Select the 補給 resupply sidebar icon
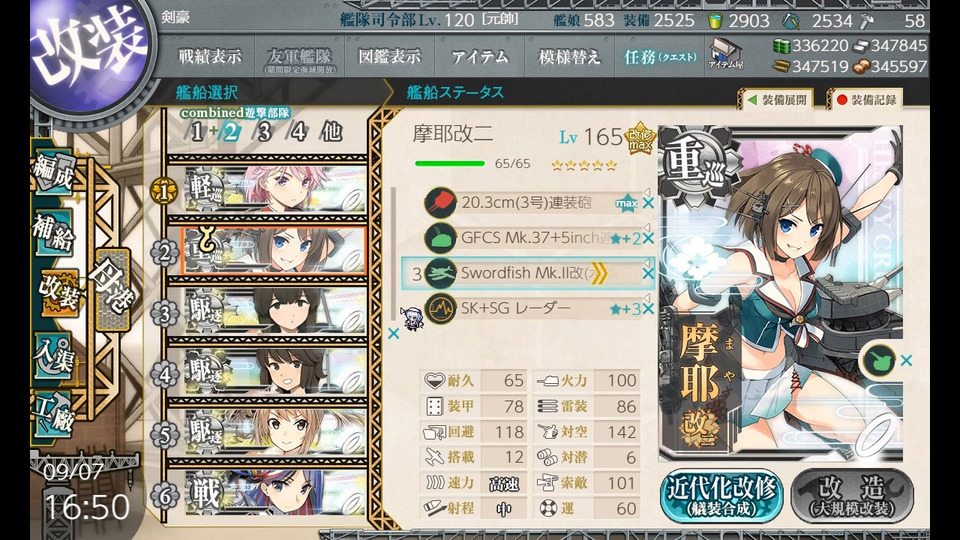Viewport: 960px width, 540px height. coord(54,233)
